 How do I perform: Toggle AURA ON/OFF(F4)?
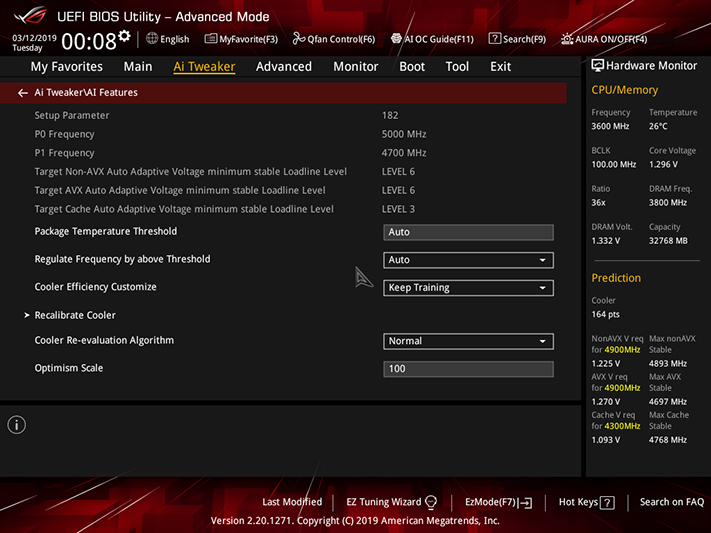pyautogui.click(x=604, y=39)
